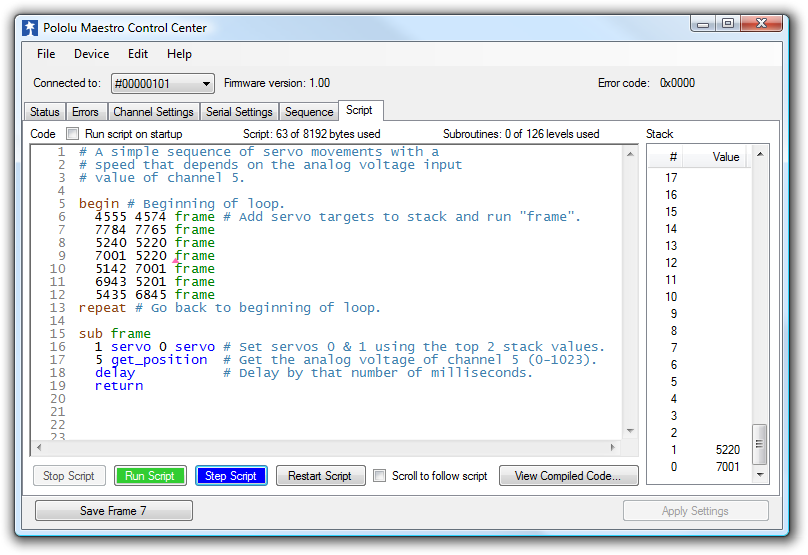Viewport: 808px width, 555px height.
Task: Select the Serial Settings tab
Action: click(x=239, y=112)
